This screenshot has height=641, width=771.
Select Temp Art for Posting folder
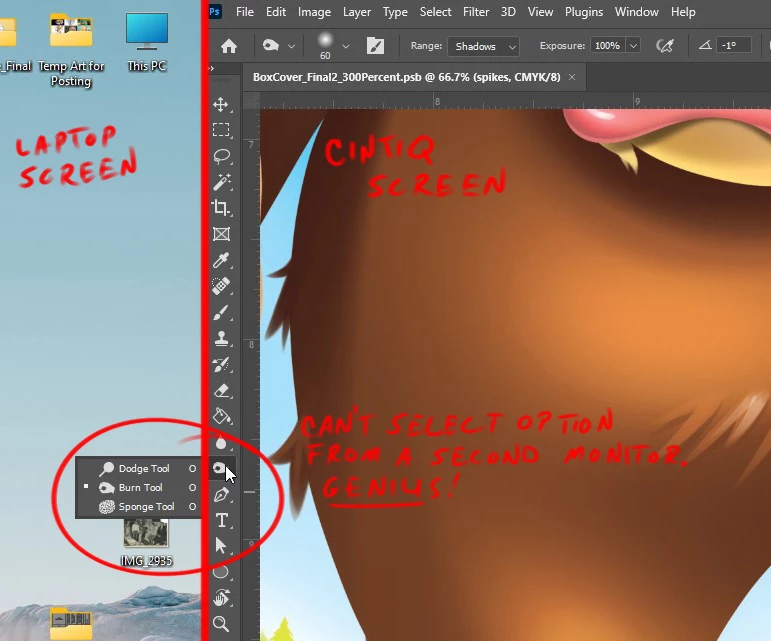pyautogui.click(x=71, y=50)
